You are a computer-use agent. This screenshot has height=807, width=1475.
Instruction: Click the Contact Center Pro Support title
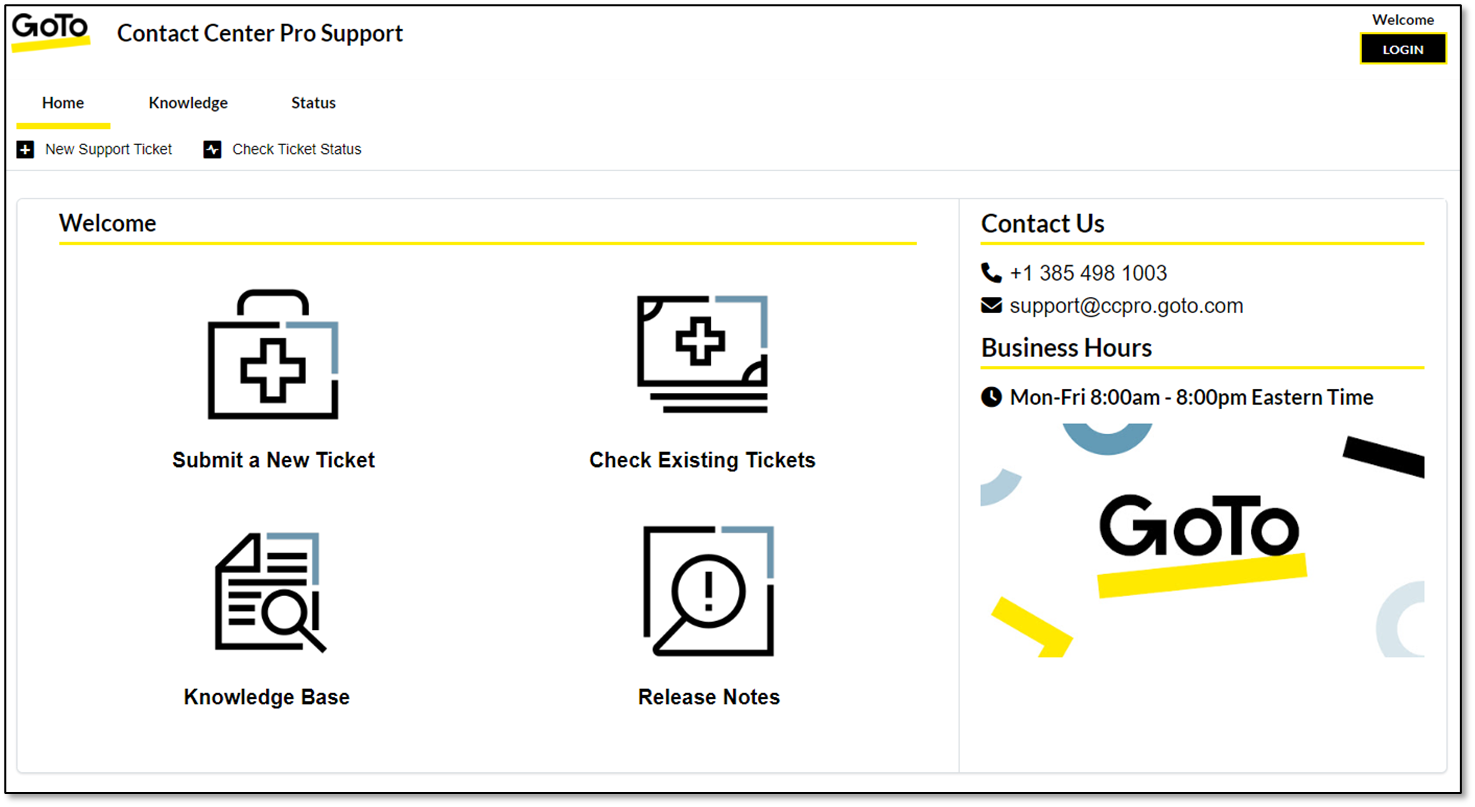(260, 33)
